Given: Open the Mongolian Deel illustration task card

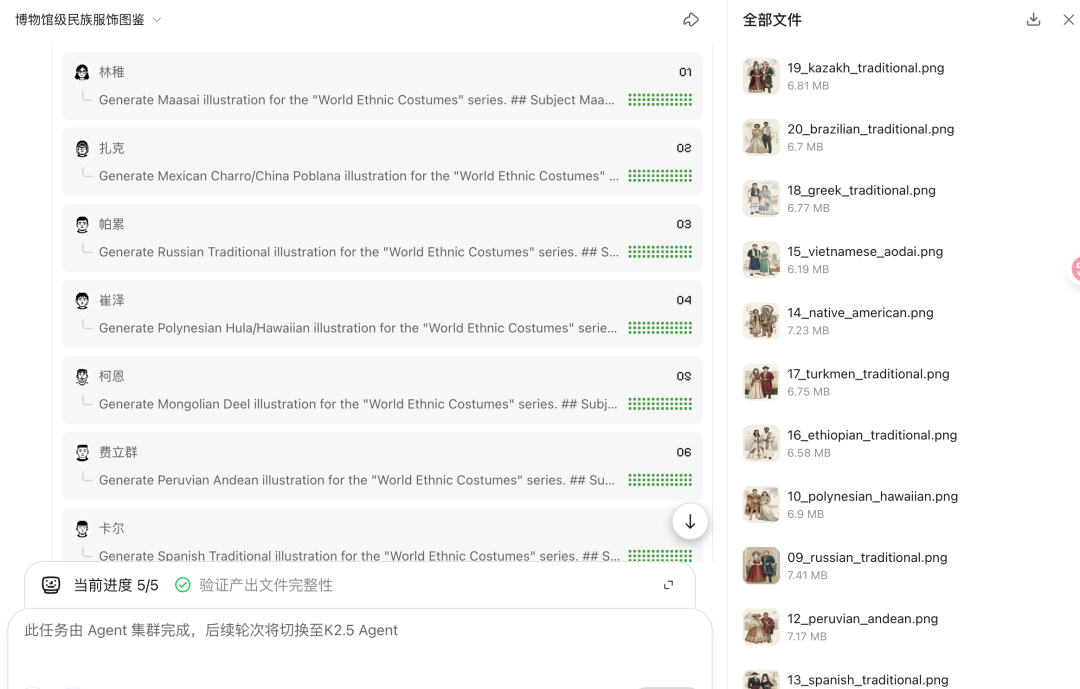Looking at the screenshot, I should (x=382, y=390).
